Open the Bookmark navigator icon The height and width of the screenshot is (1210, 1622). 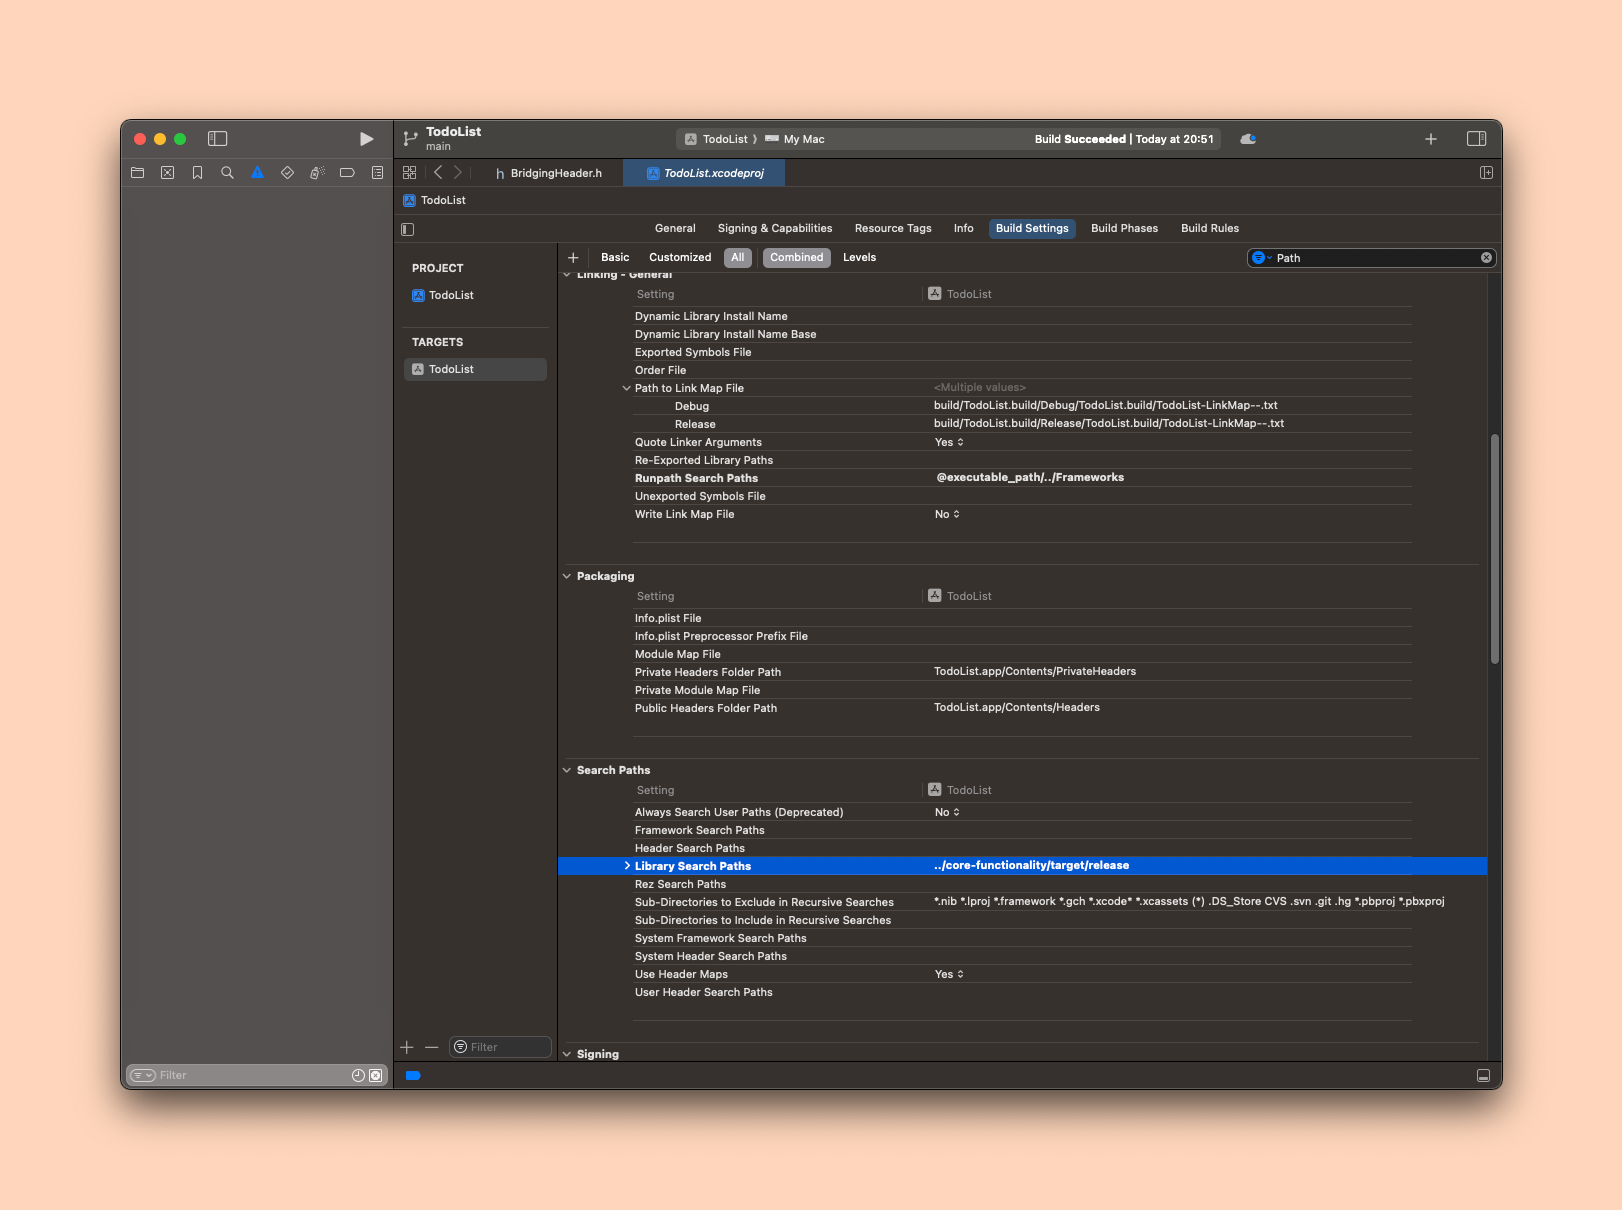(x=197, y=173)
